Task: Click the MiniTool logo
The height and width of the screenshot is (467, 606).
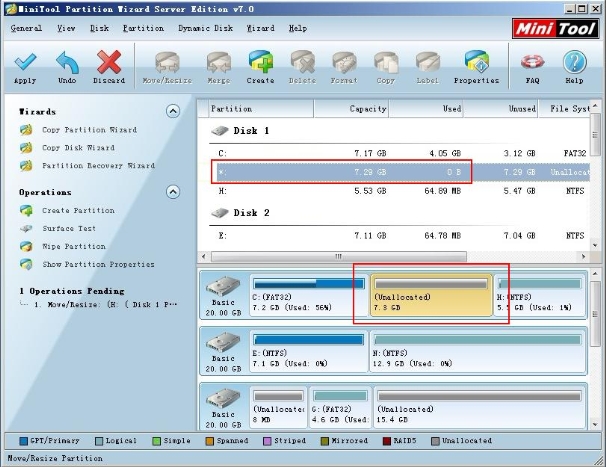Action: click(x=555, y=29)
